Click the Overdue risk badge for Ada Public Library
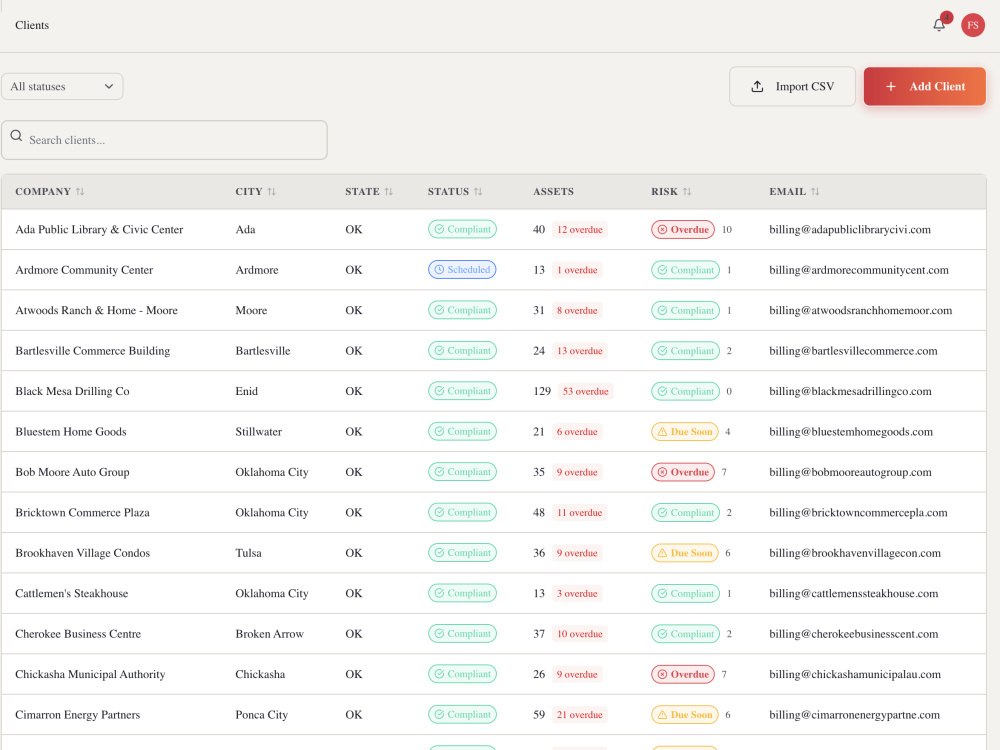This screenshot has height=750, width=1000. [x=682, y=230]
